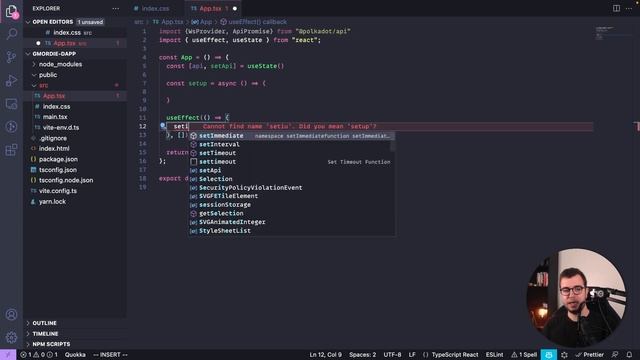Click ESLint status bar item
640x360 pixels.
494,355
